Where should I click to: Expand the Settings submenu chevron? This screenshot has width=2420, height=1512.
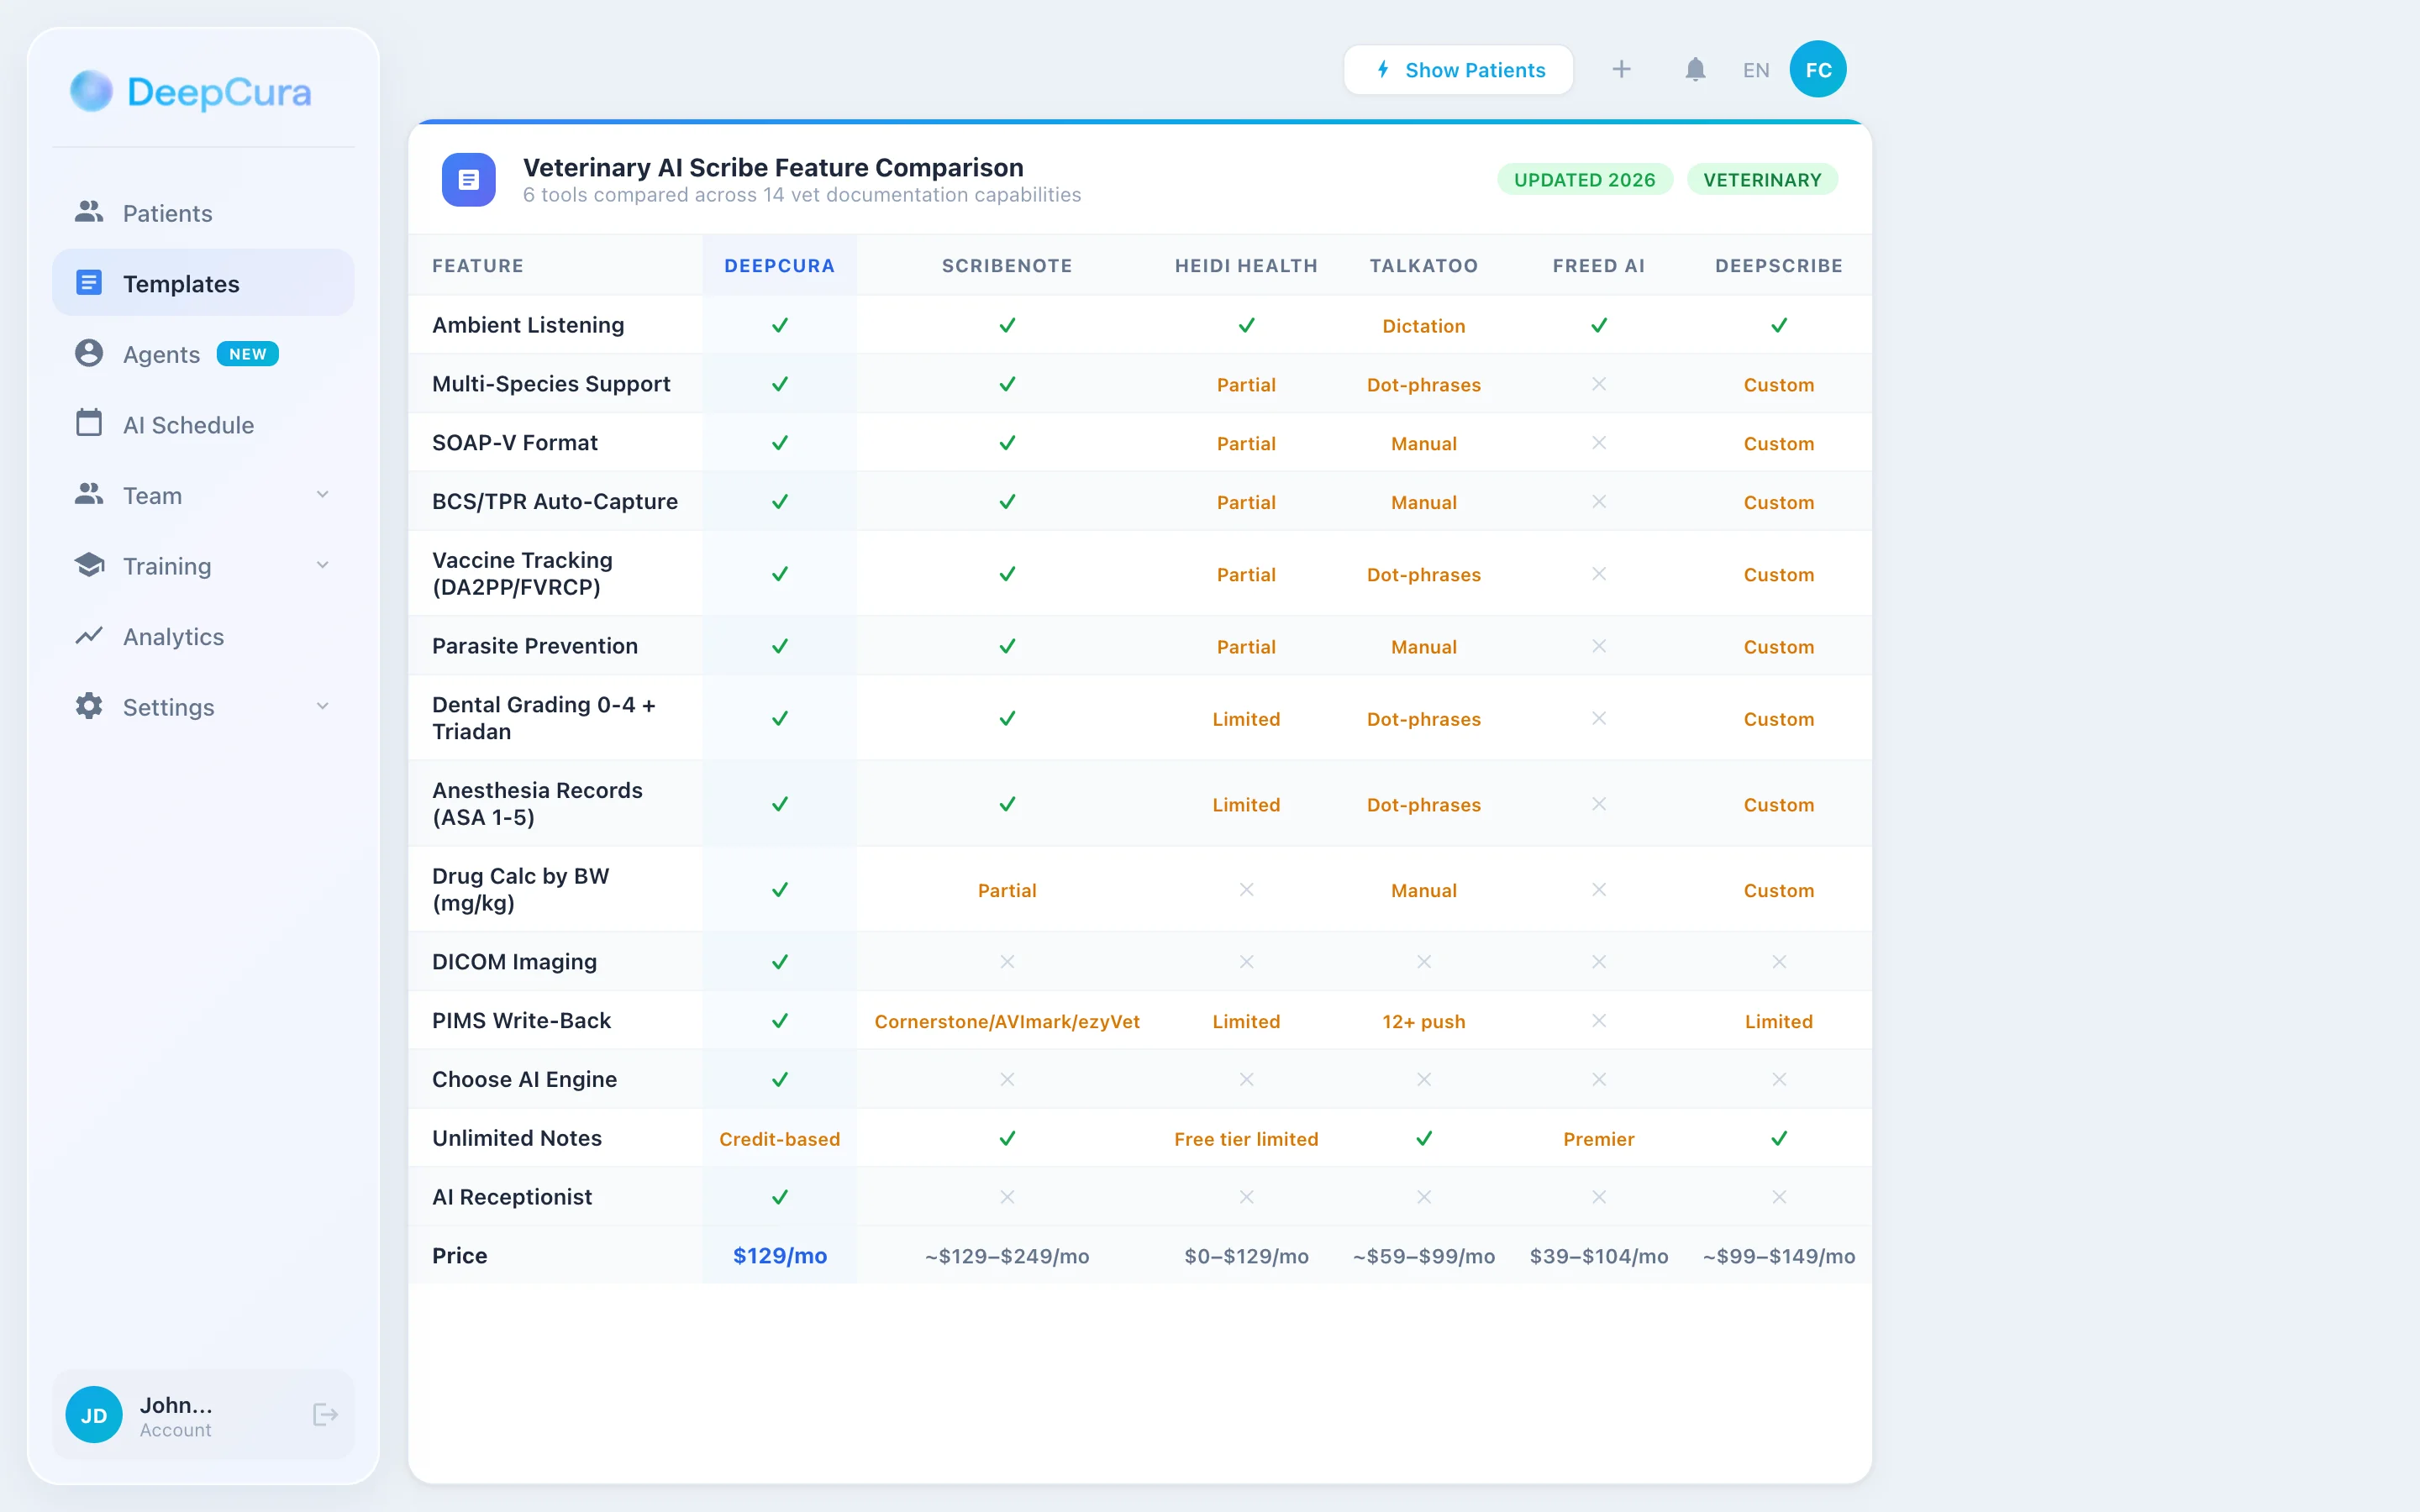click(322, 706)
